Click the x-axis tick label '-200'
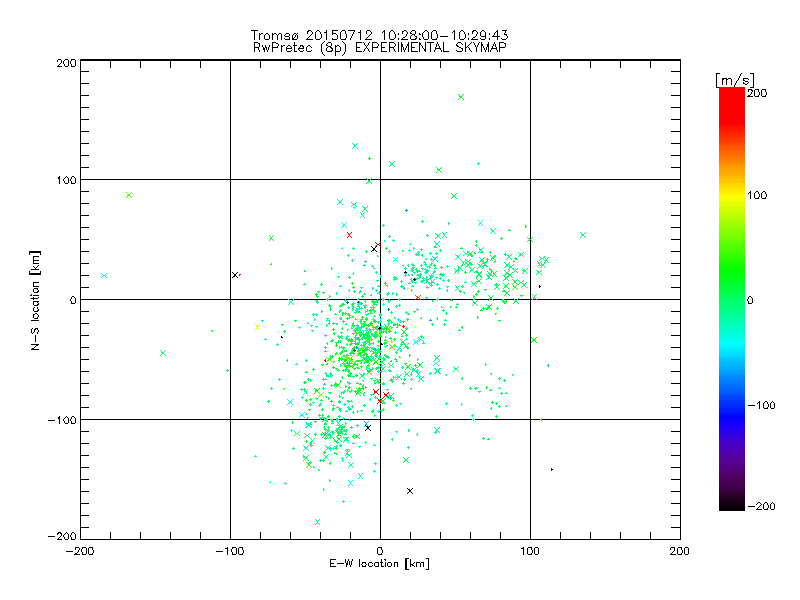The width and height of the screenshot is (800, 600). (80, 551)
